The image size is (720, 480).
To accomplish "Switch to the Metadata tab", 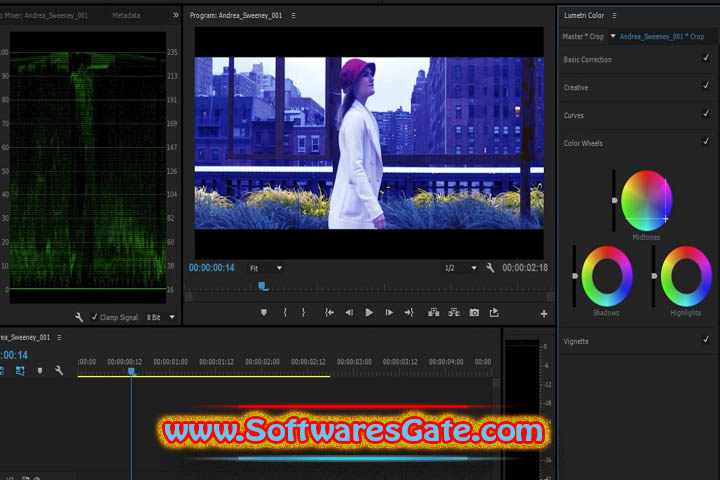I will [126, 16].
